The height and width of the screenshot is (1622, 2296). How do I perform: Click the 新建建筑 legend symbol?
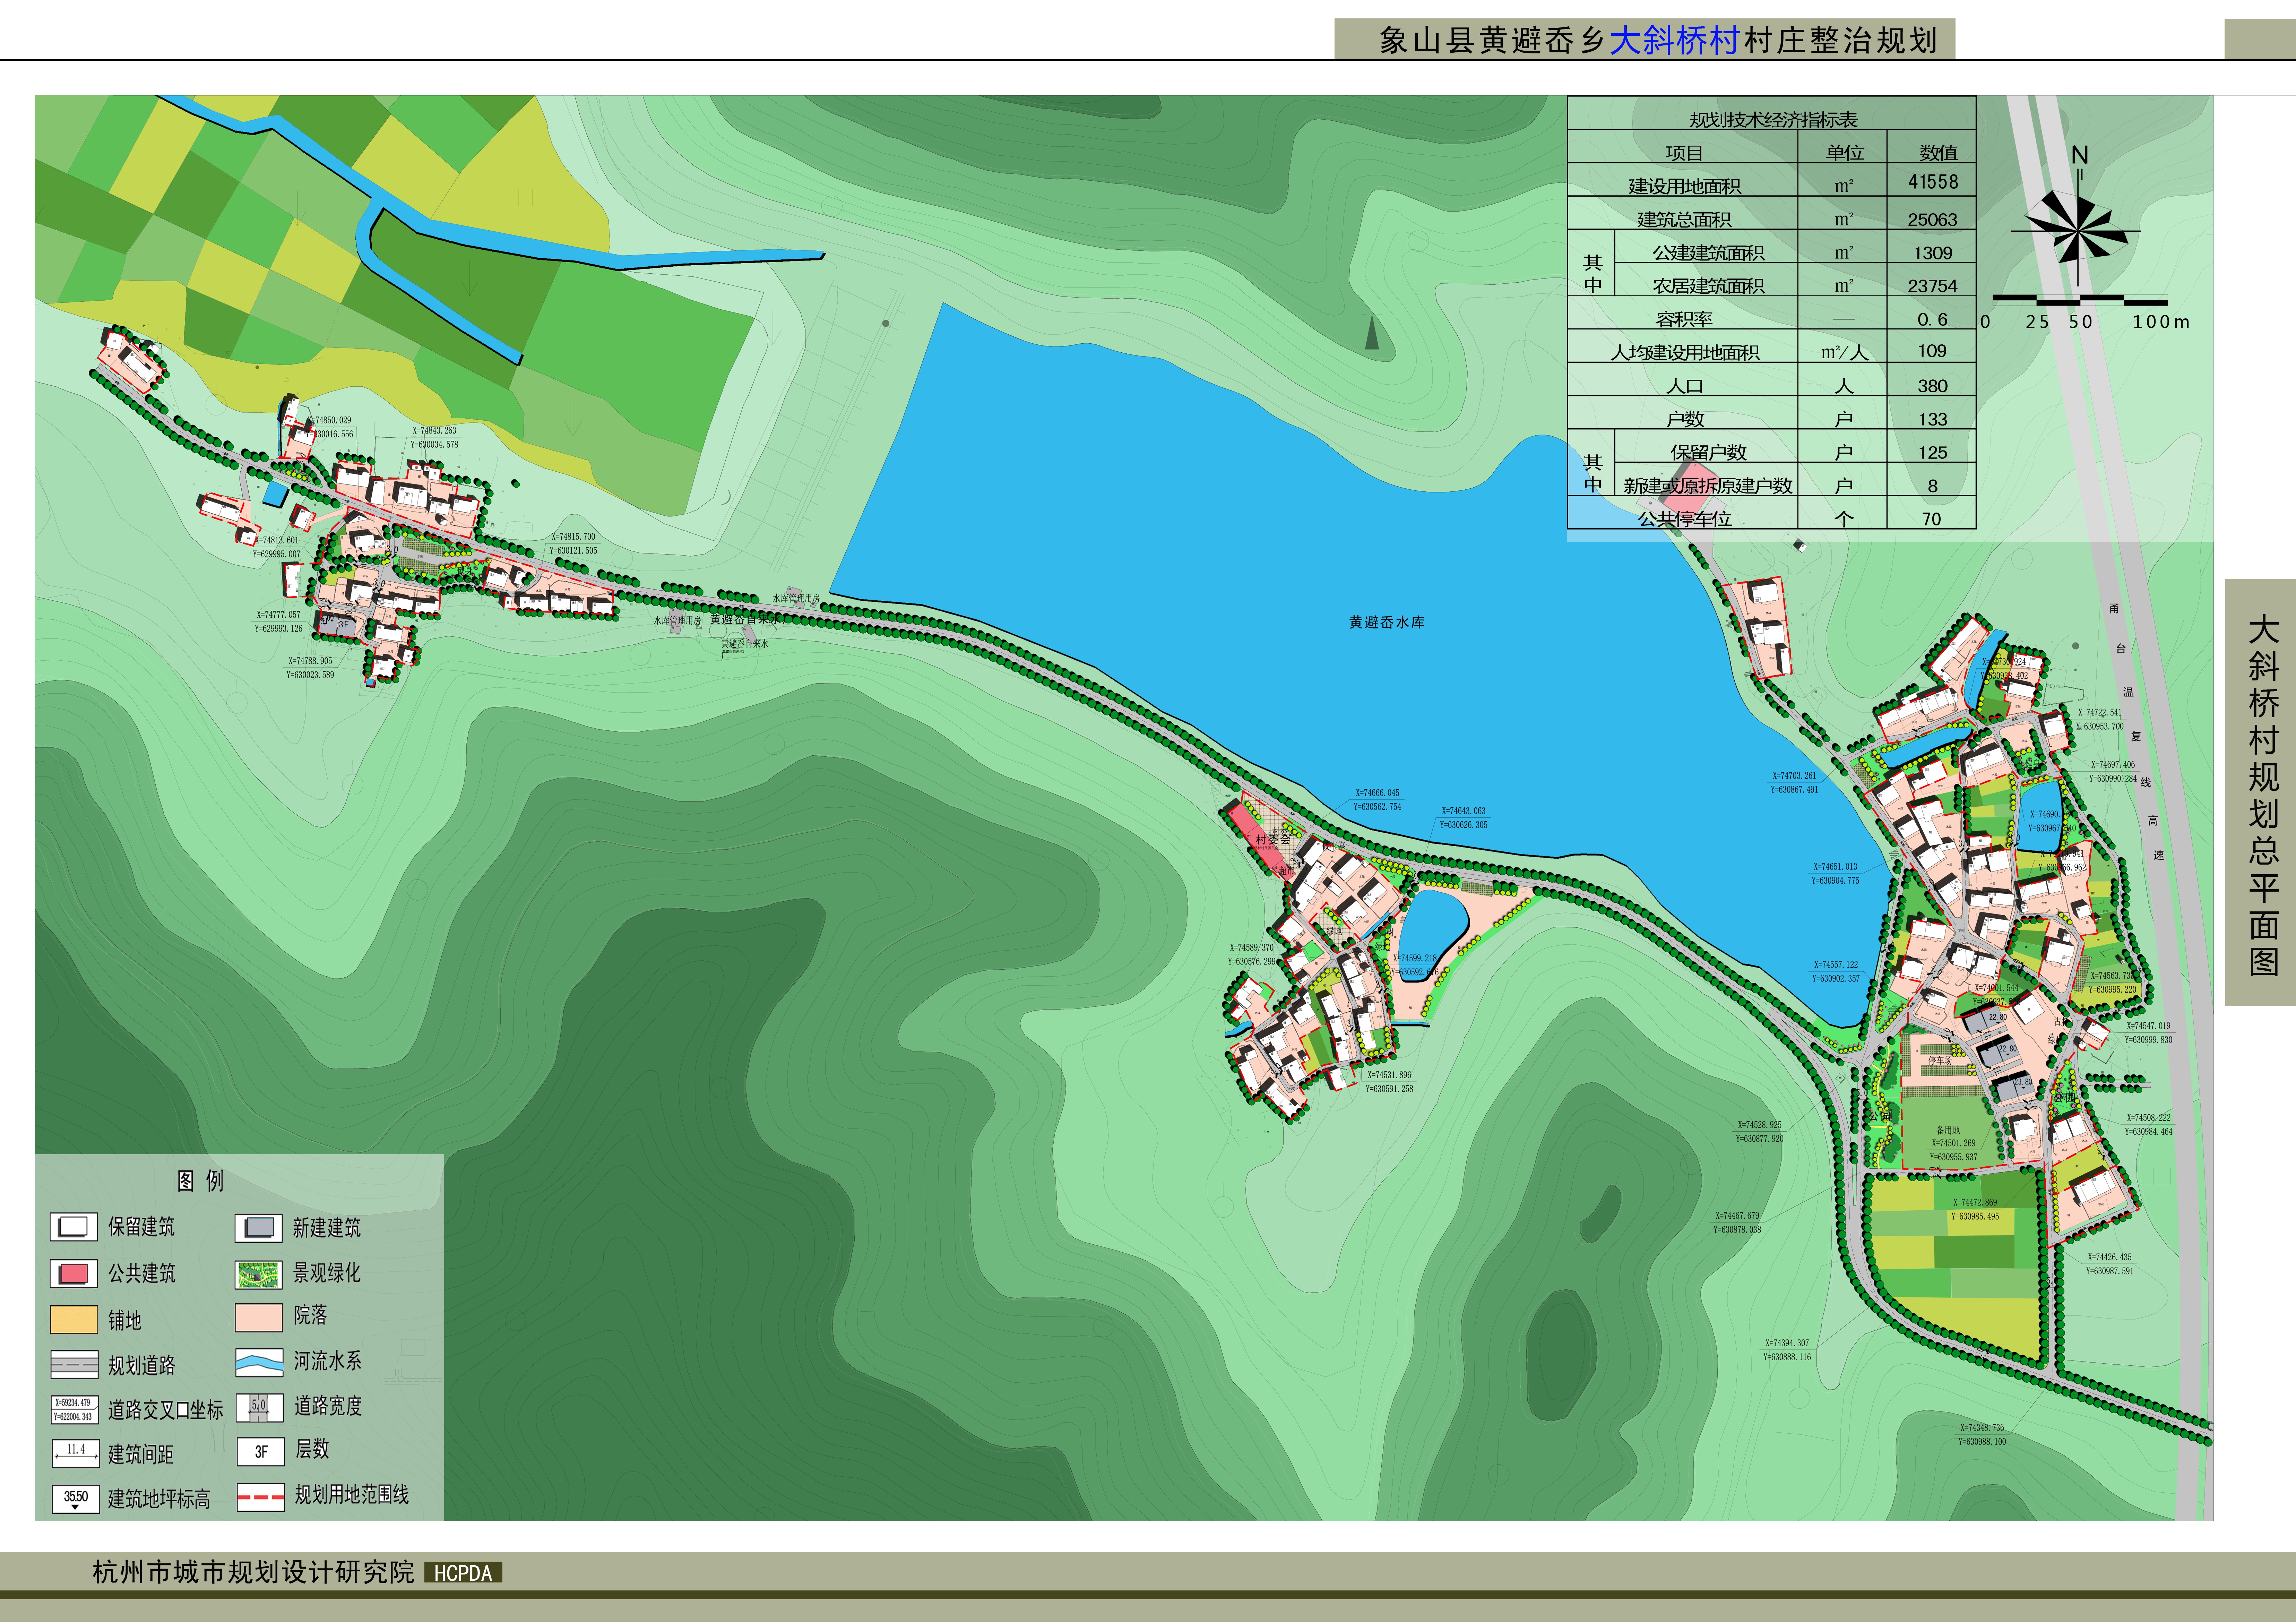click(259, 1228)
